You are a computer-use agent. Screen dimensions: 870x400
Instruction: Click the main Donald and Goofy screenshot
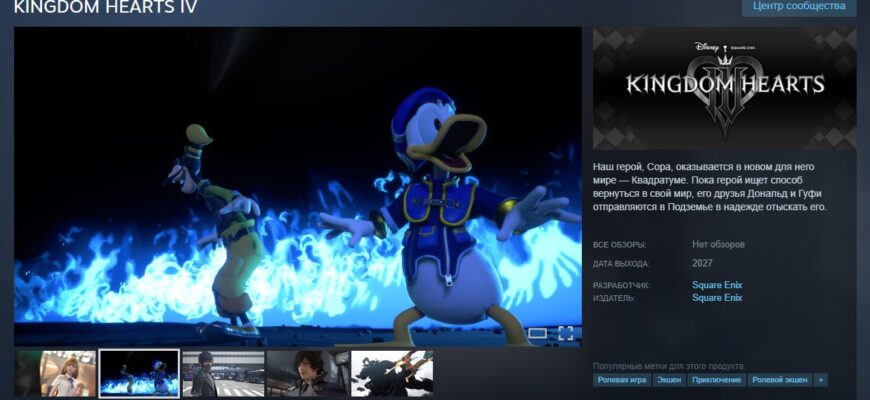coord(297,186)
